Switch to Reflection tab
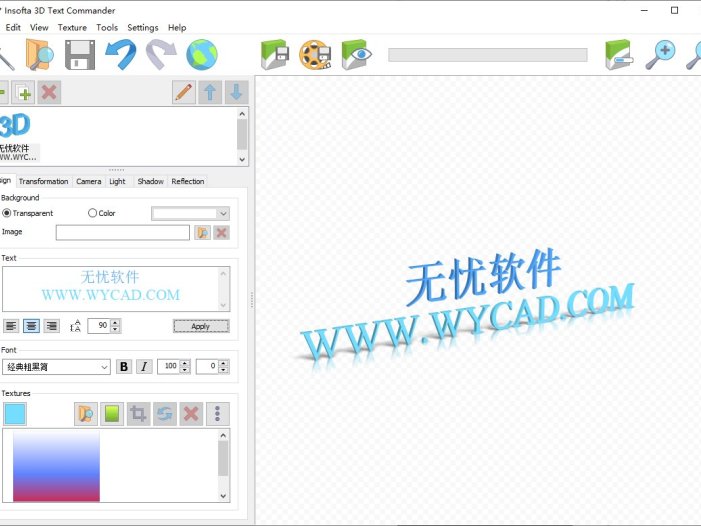The image size is (701, 526). 188,181
